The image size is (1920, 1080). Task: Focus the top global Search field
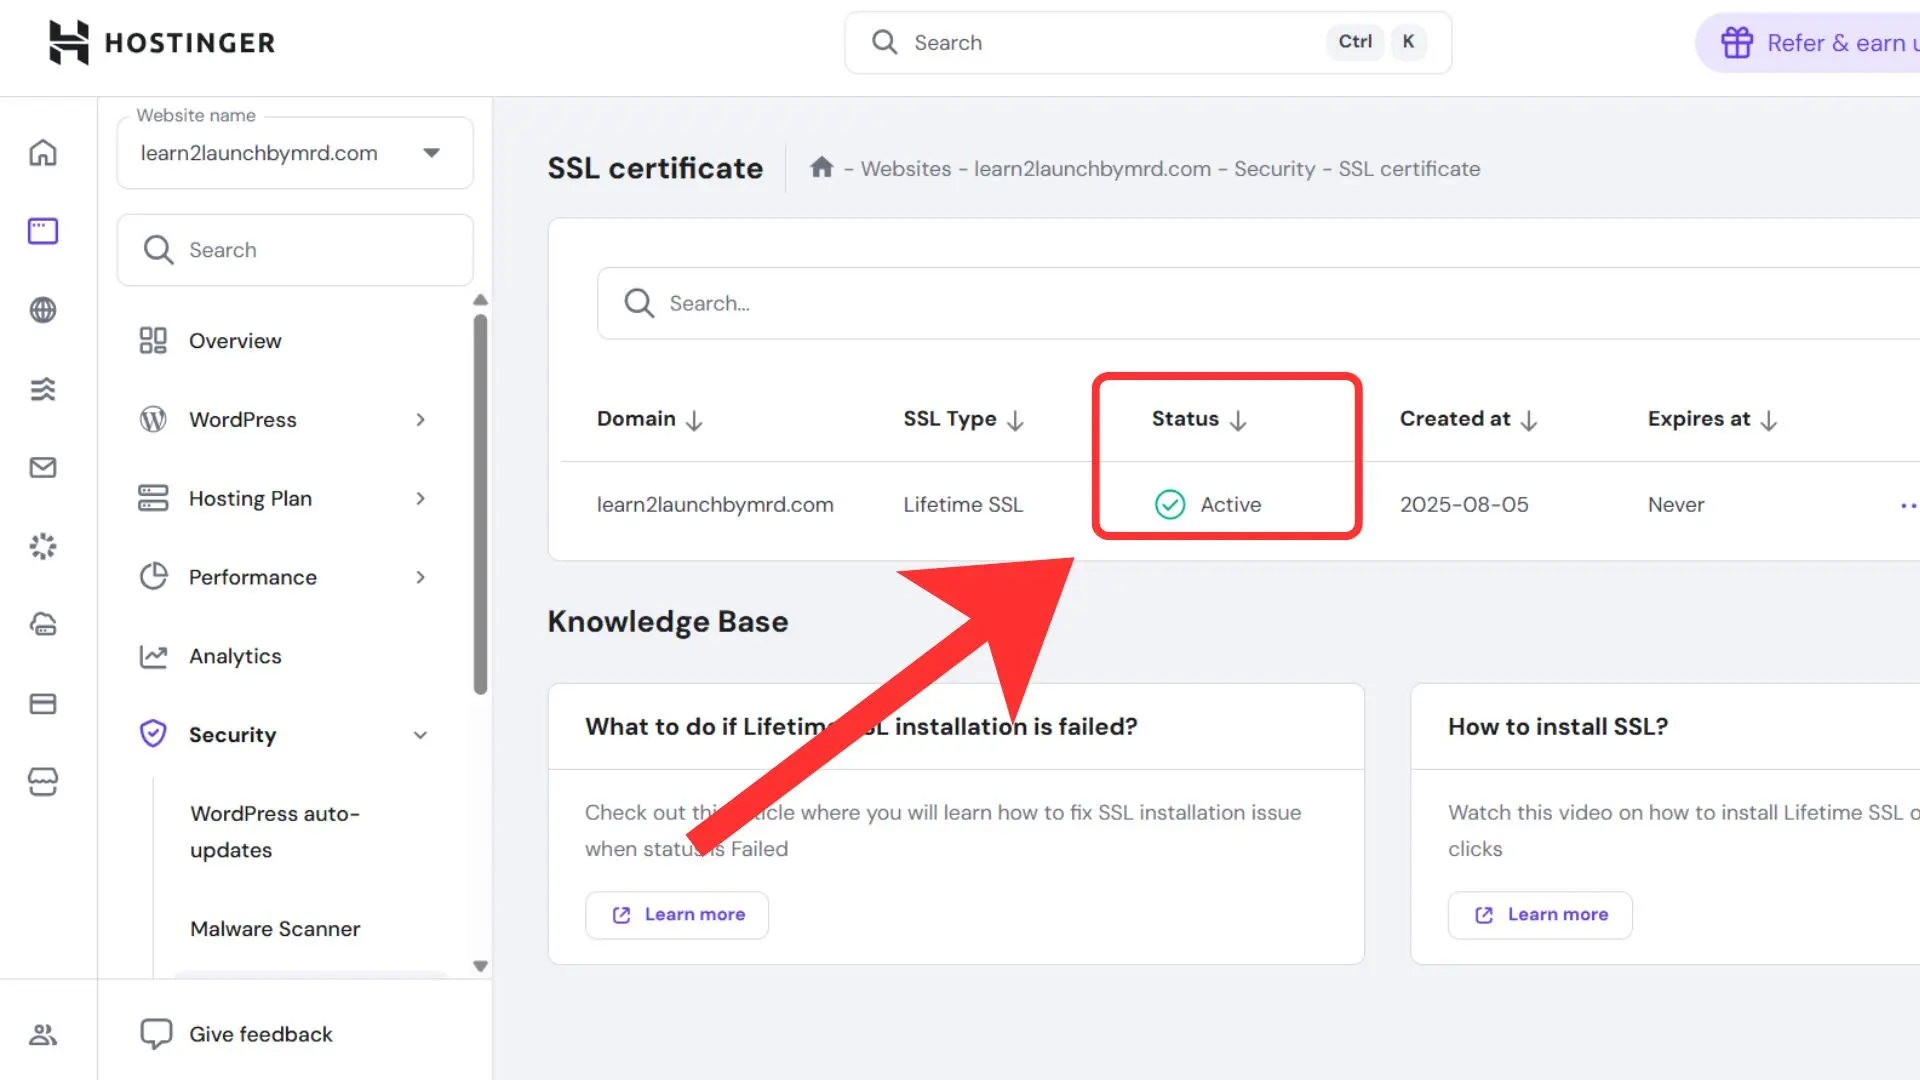[x=1148, y=43]
